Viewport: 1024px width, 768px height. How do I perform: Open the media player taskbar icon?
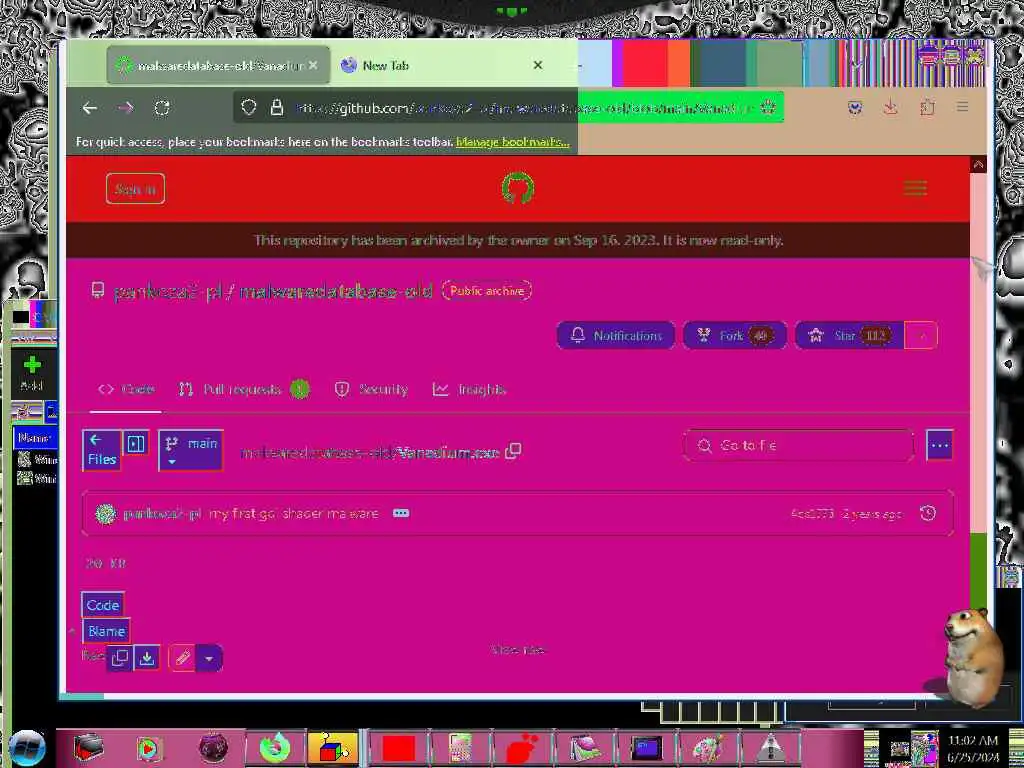[x=150, y=748]
